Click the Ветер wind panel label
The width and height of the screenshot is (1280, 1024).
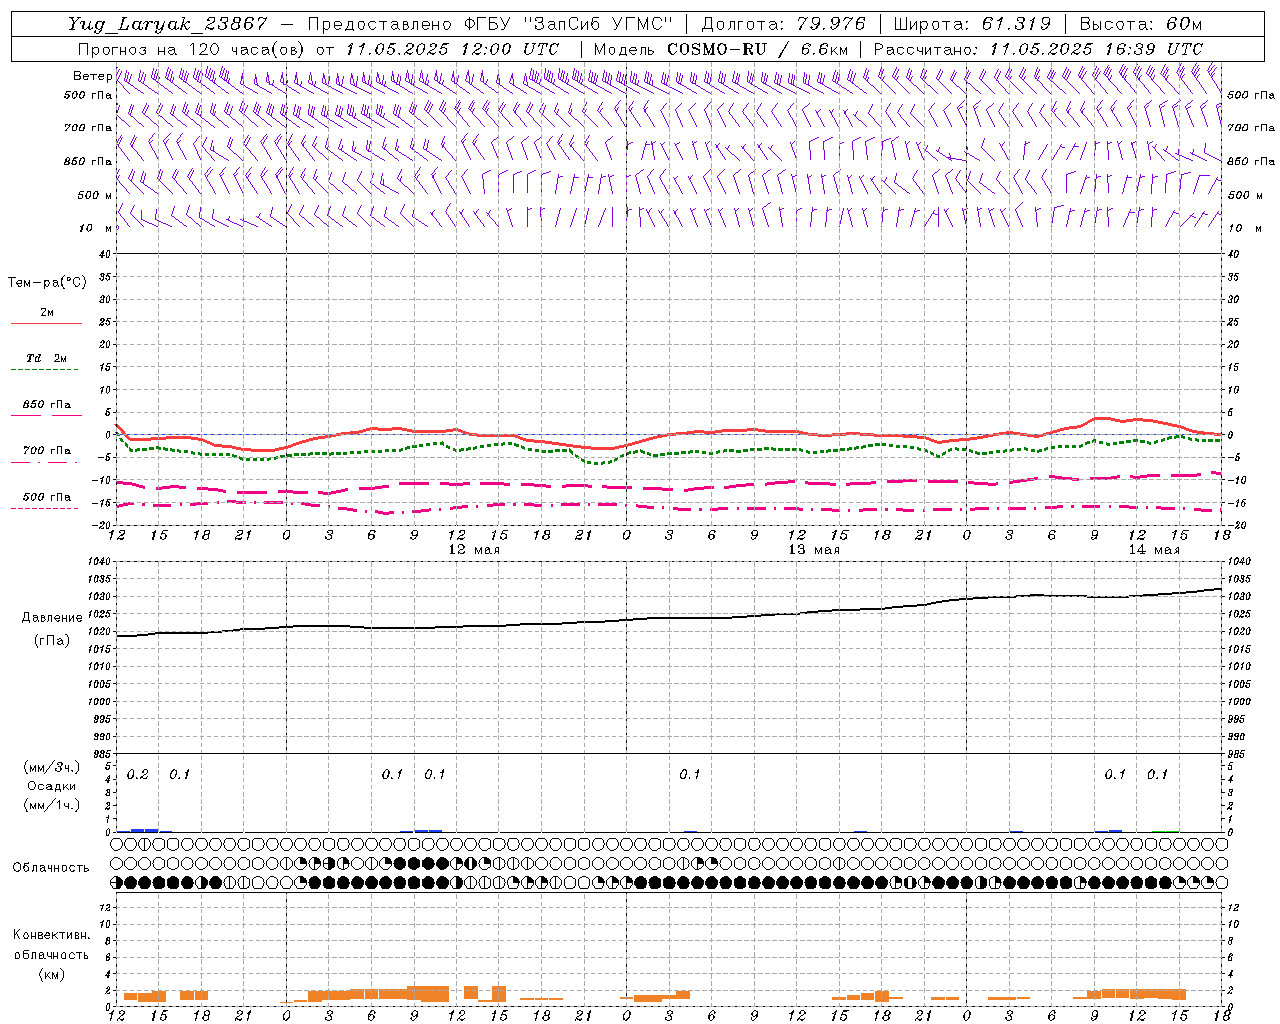point(93,76)
